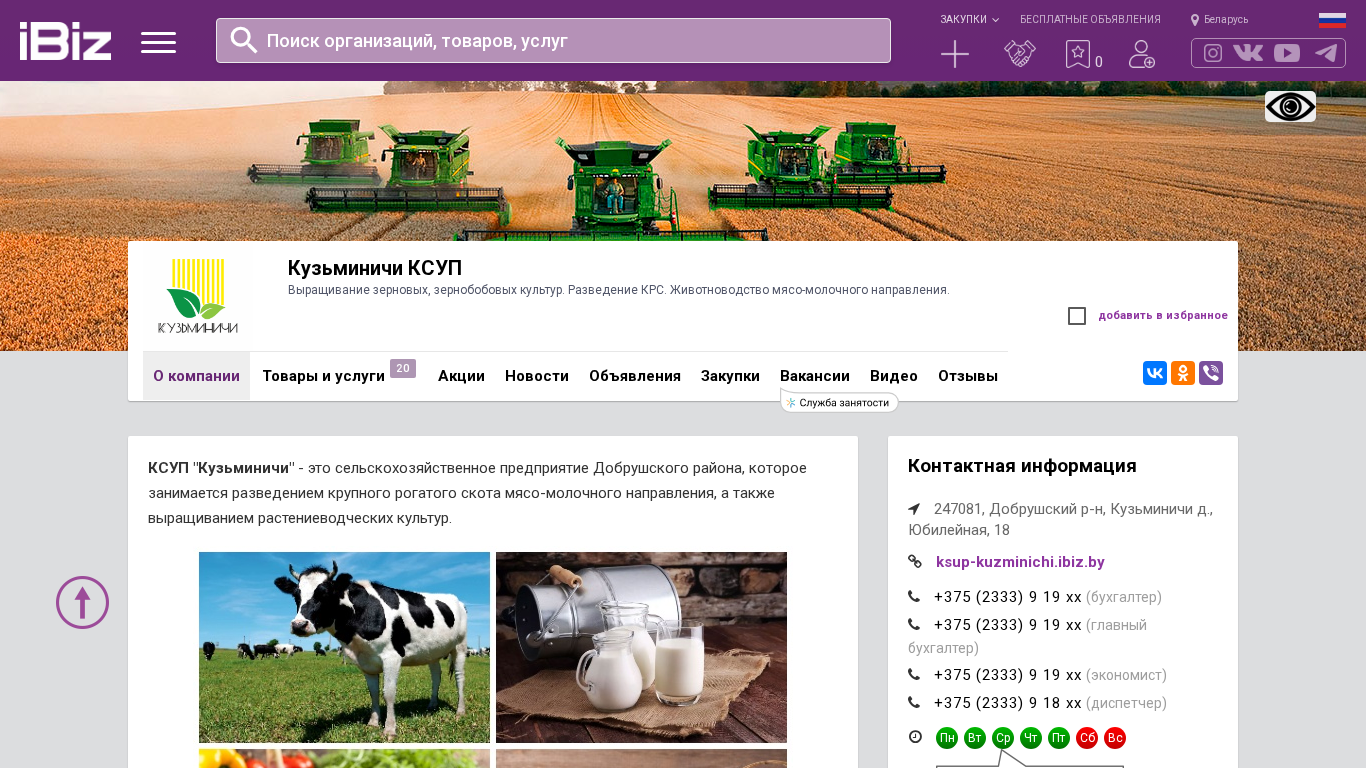1366x768 pixels.
Task: Open the cow photo thumbnail
Action: (x=344, y=647)
